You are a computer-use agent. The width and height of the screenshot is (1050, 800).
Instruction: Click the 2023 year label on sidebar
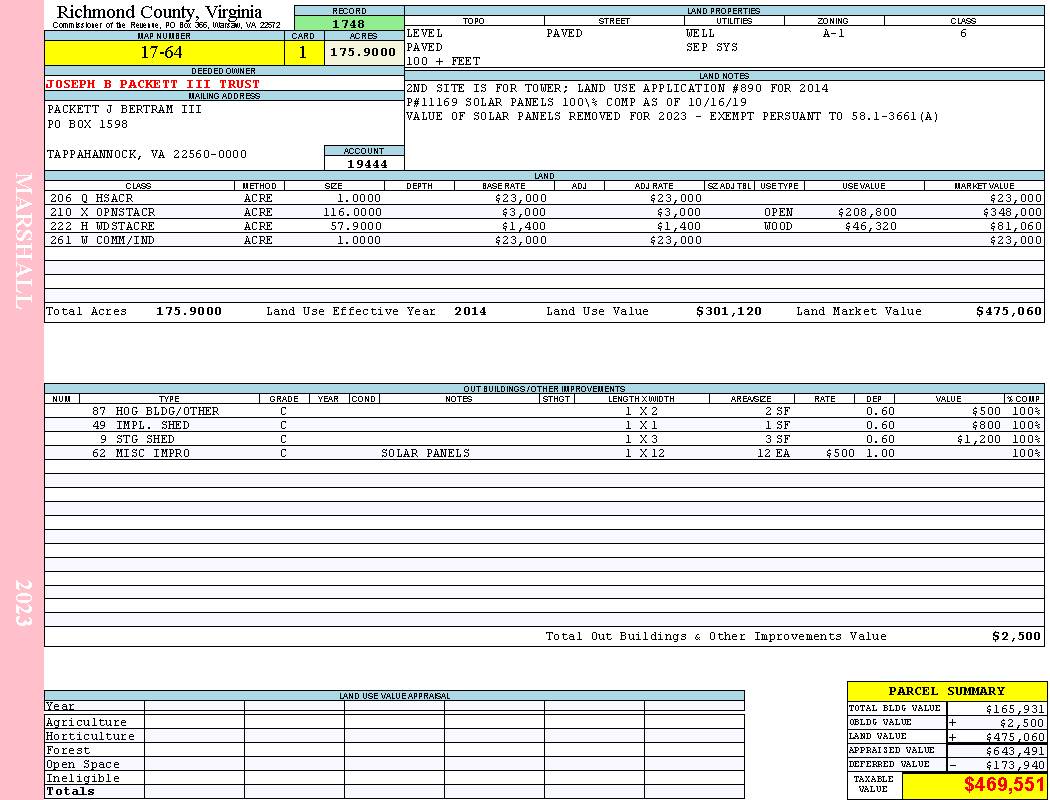tap(23, 603)
